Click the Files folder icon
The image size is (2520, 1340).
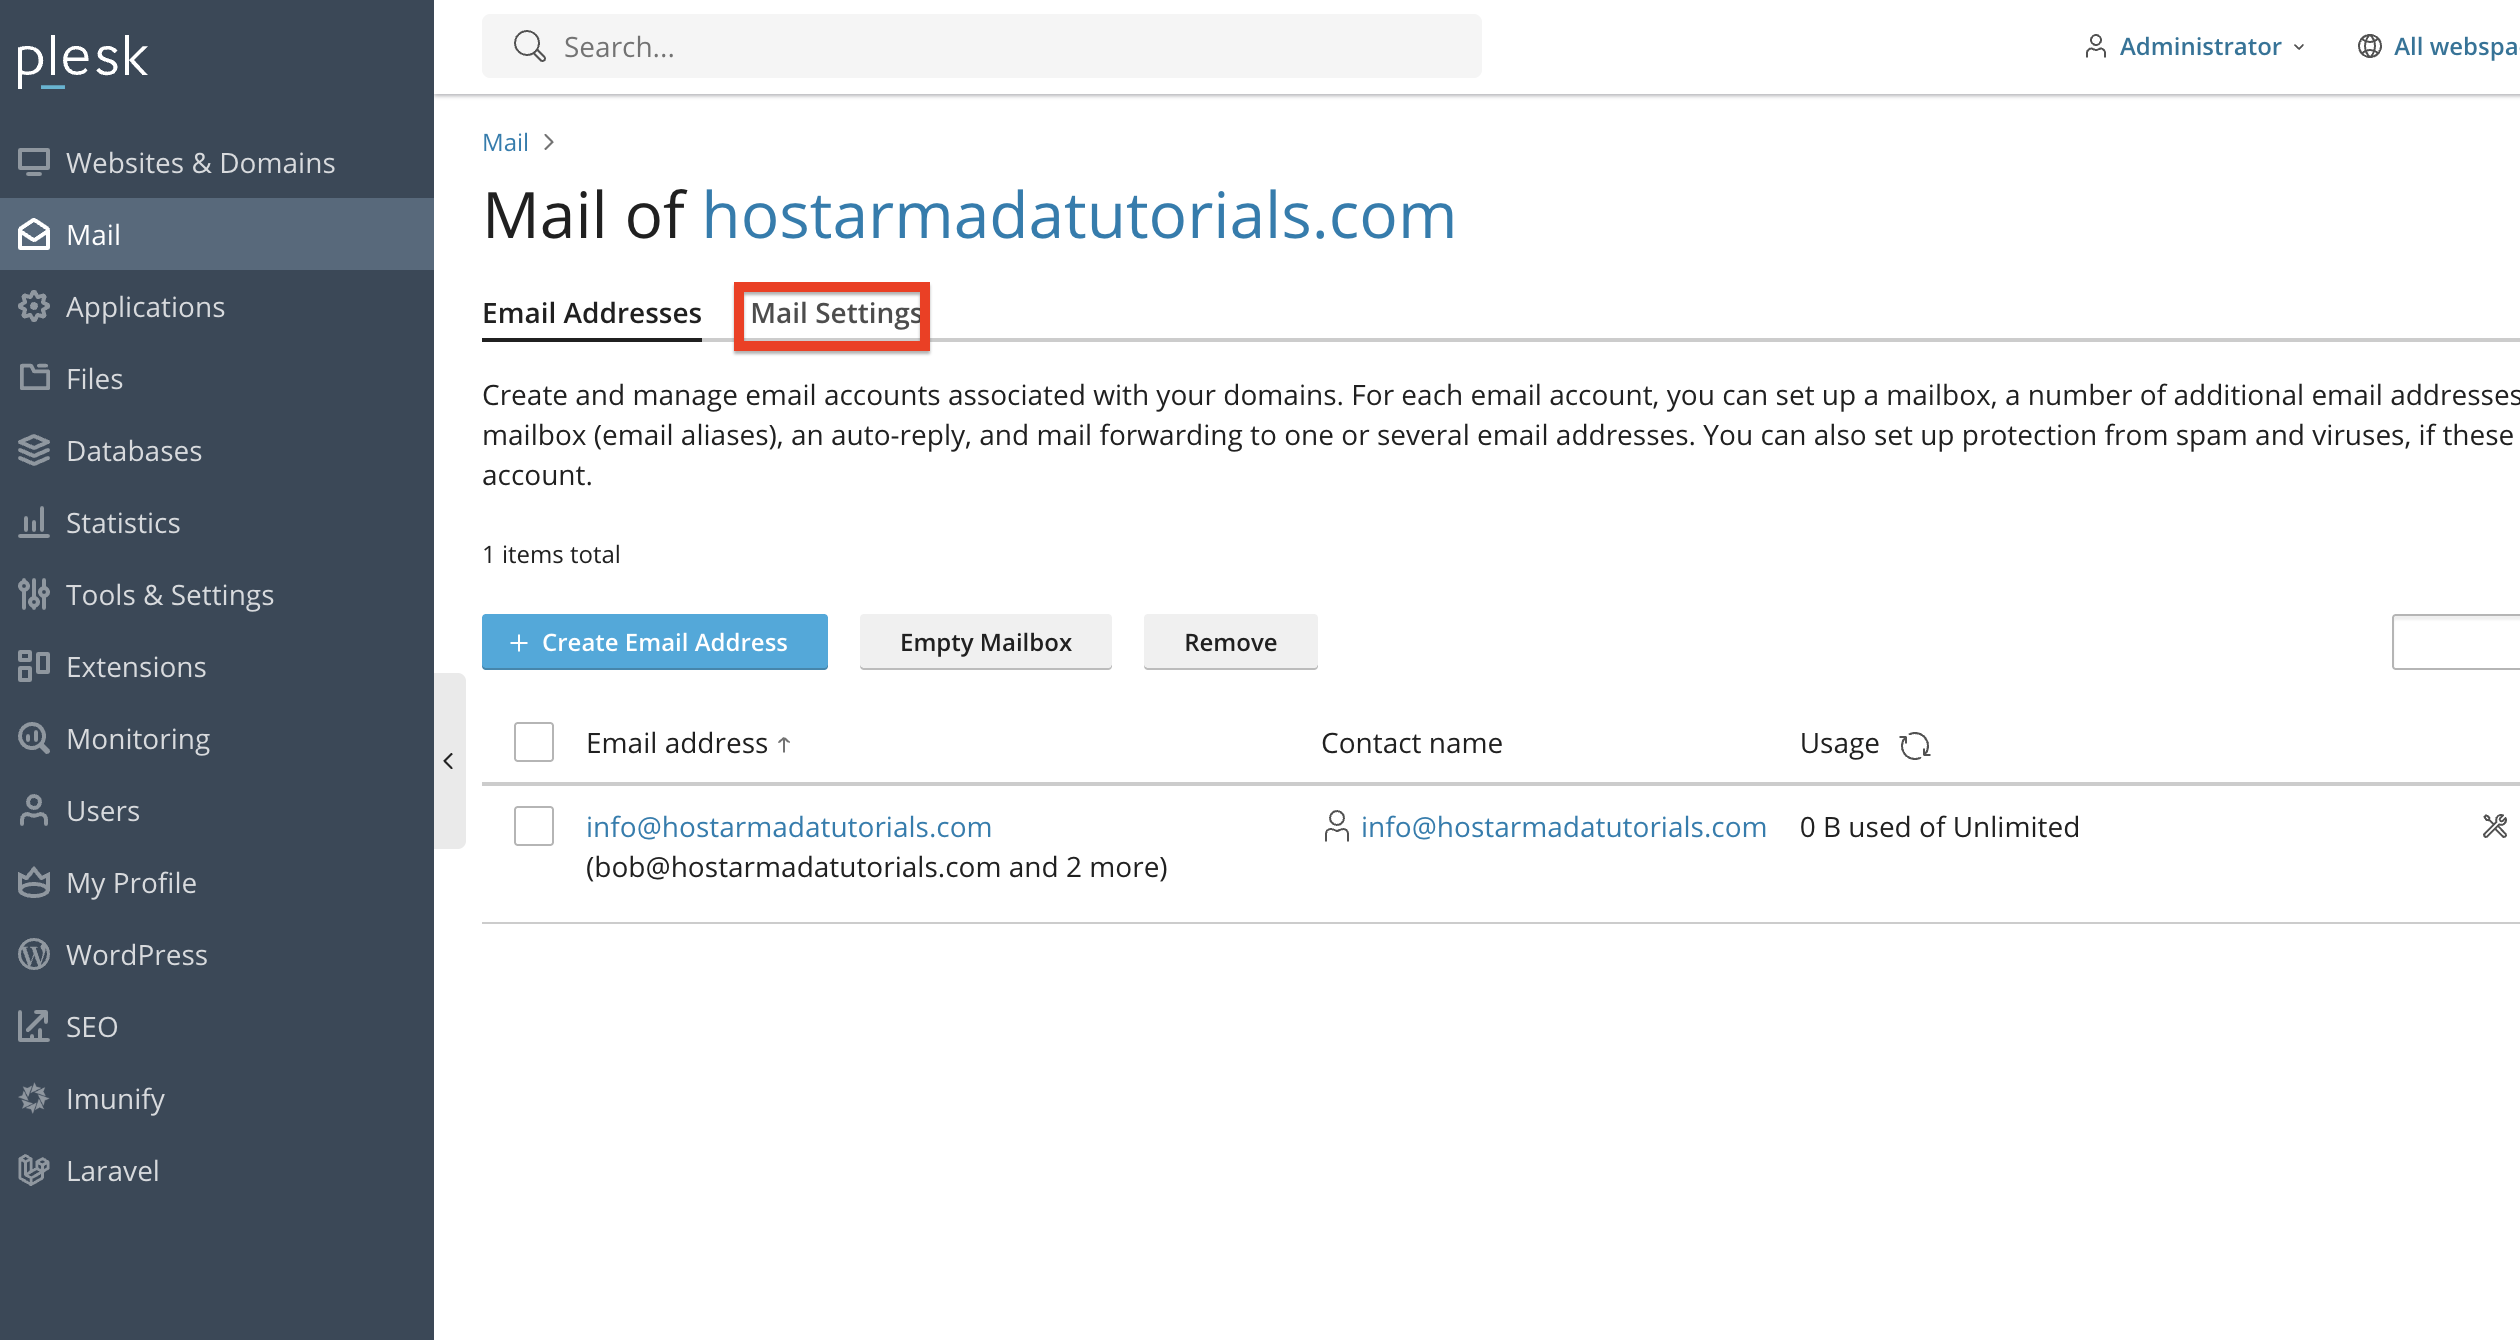coord(34,378)
